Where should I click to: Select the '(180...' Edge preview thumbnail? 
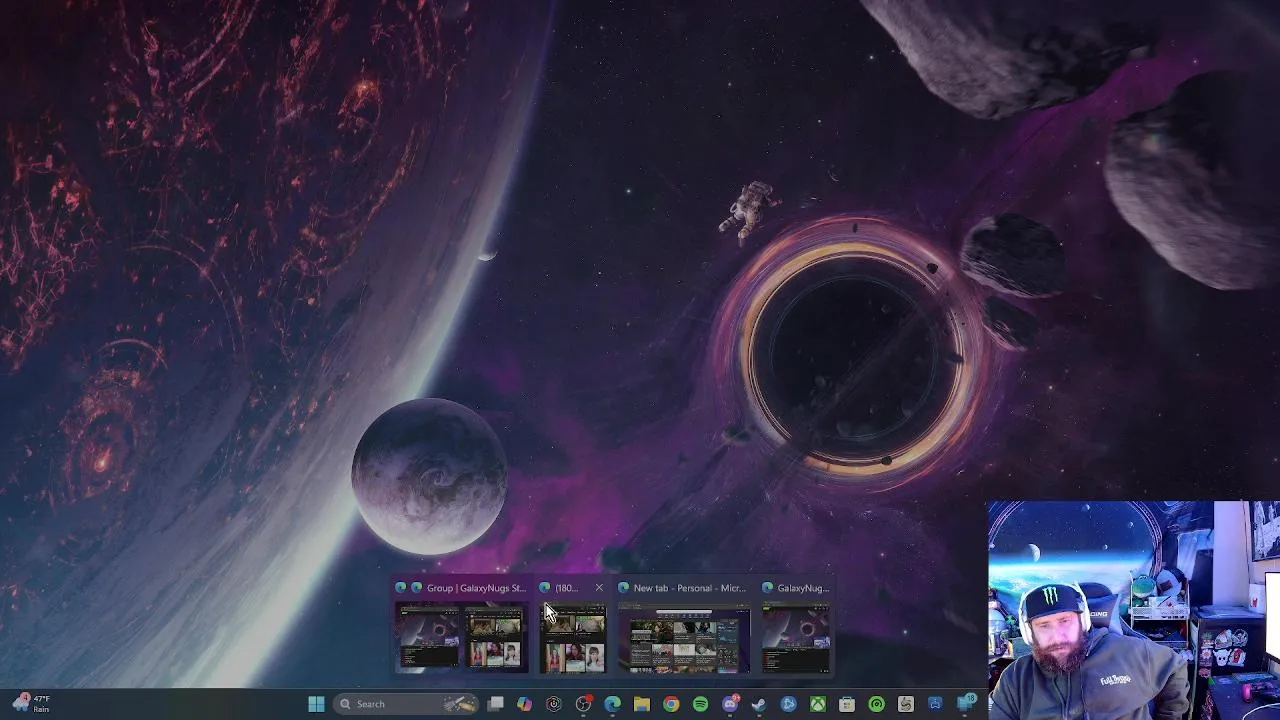pos(573,636)
